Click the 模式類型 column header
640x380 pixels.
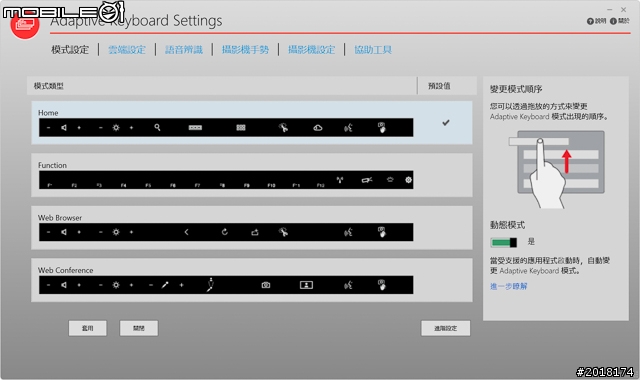pos(49,86)
